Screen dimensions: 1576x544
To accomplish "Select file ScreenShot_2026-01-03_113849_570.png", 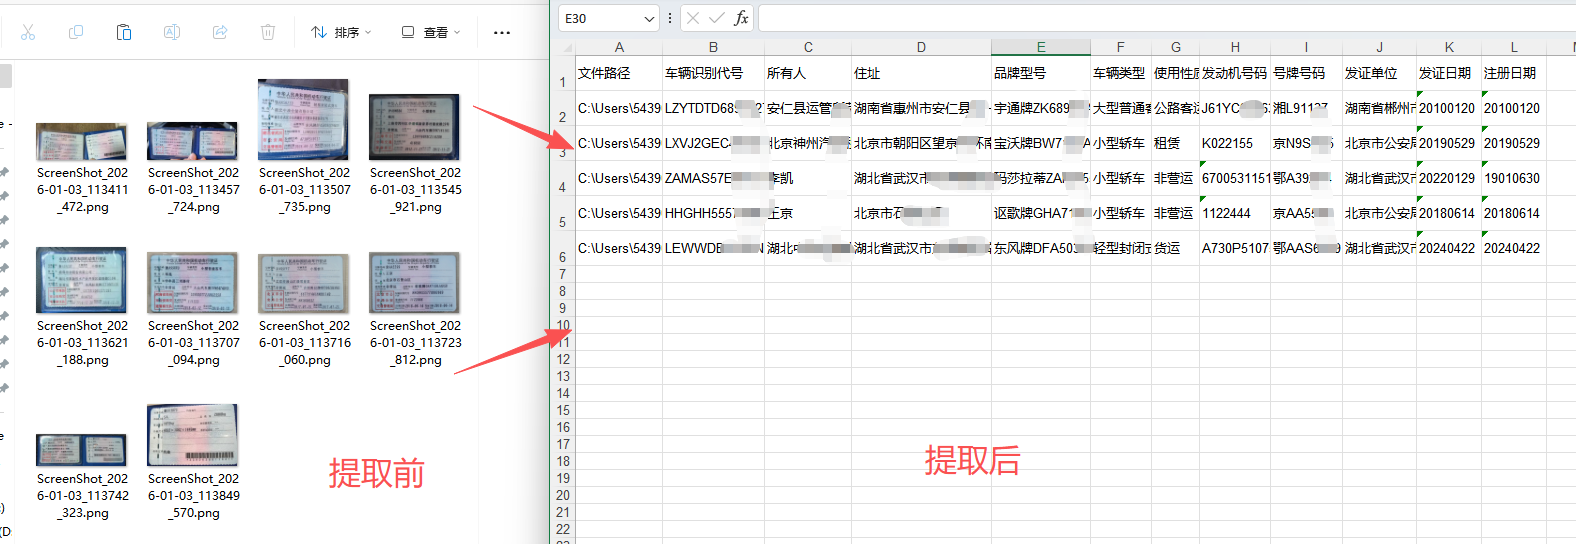I will tap(193, 463).
